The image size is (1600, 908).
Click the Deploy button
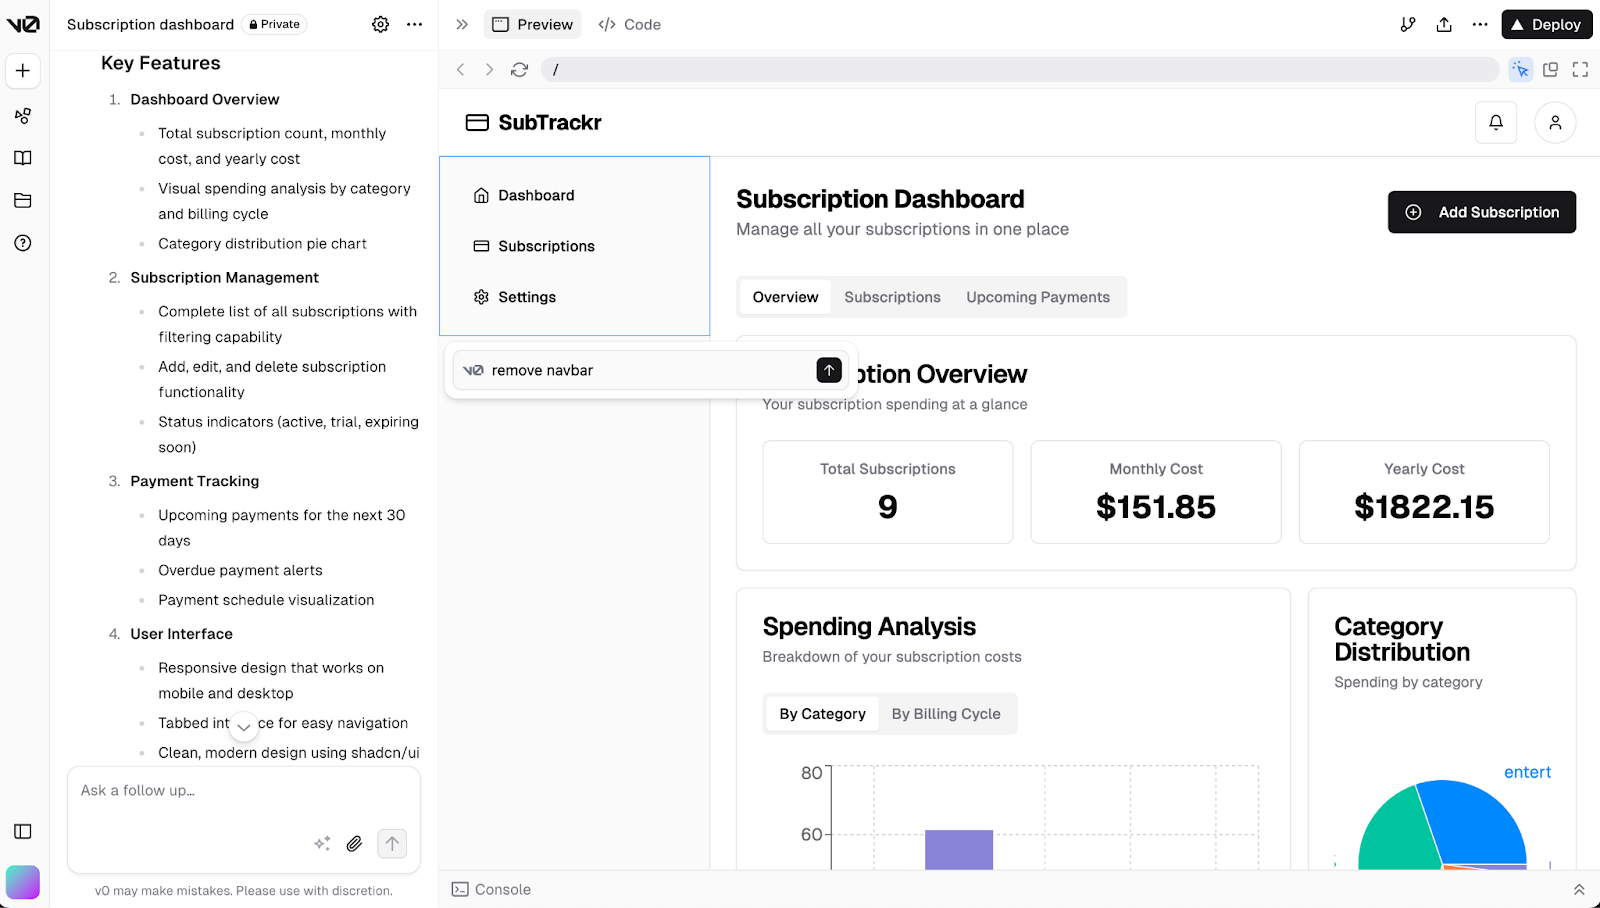pos(1546,24)
